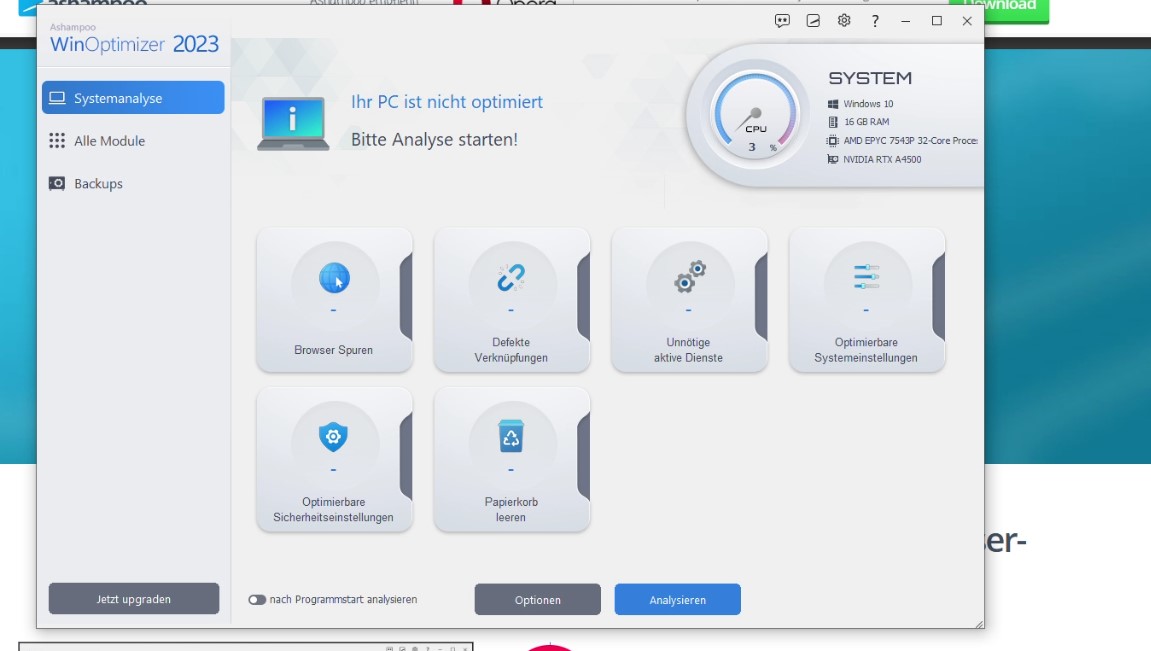This screenshot has height=651, width=1151.
Task: Click the Browser Spuren label
Action: tap(333, 350)
